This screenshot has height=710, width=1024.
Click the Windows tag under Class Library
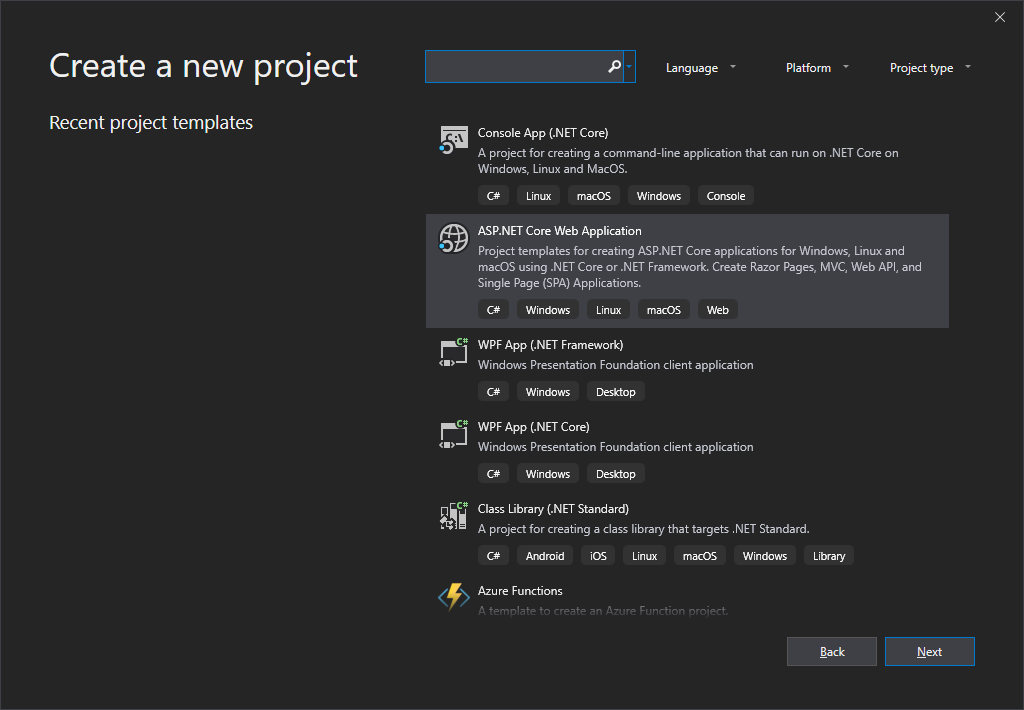765,556
